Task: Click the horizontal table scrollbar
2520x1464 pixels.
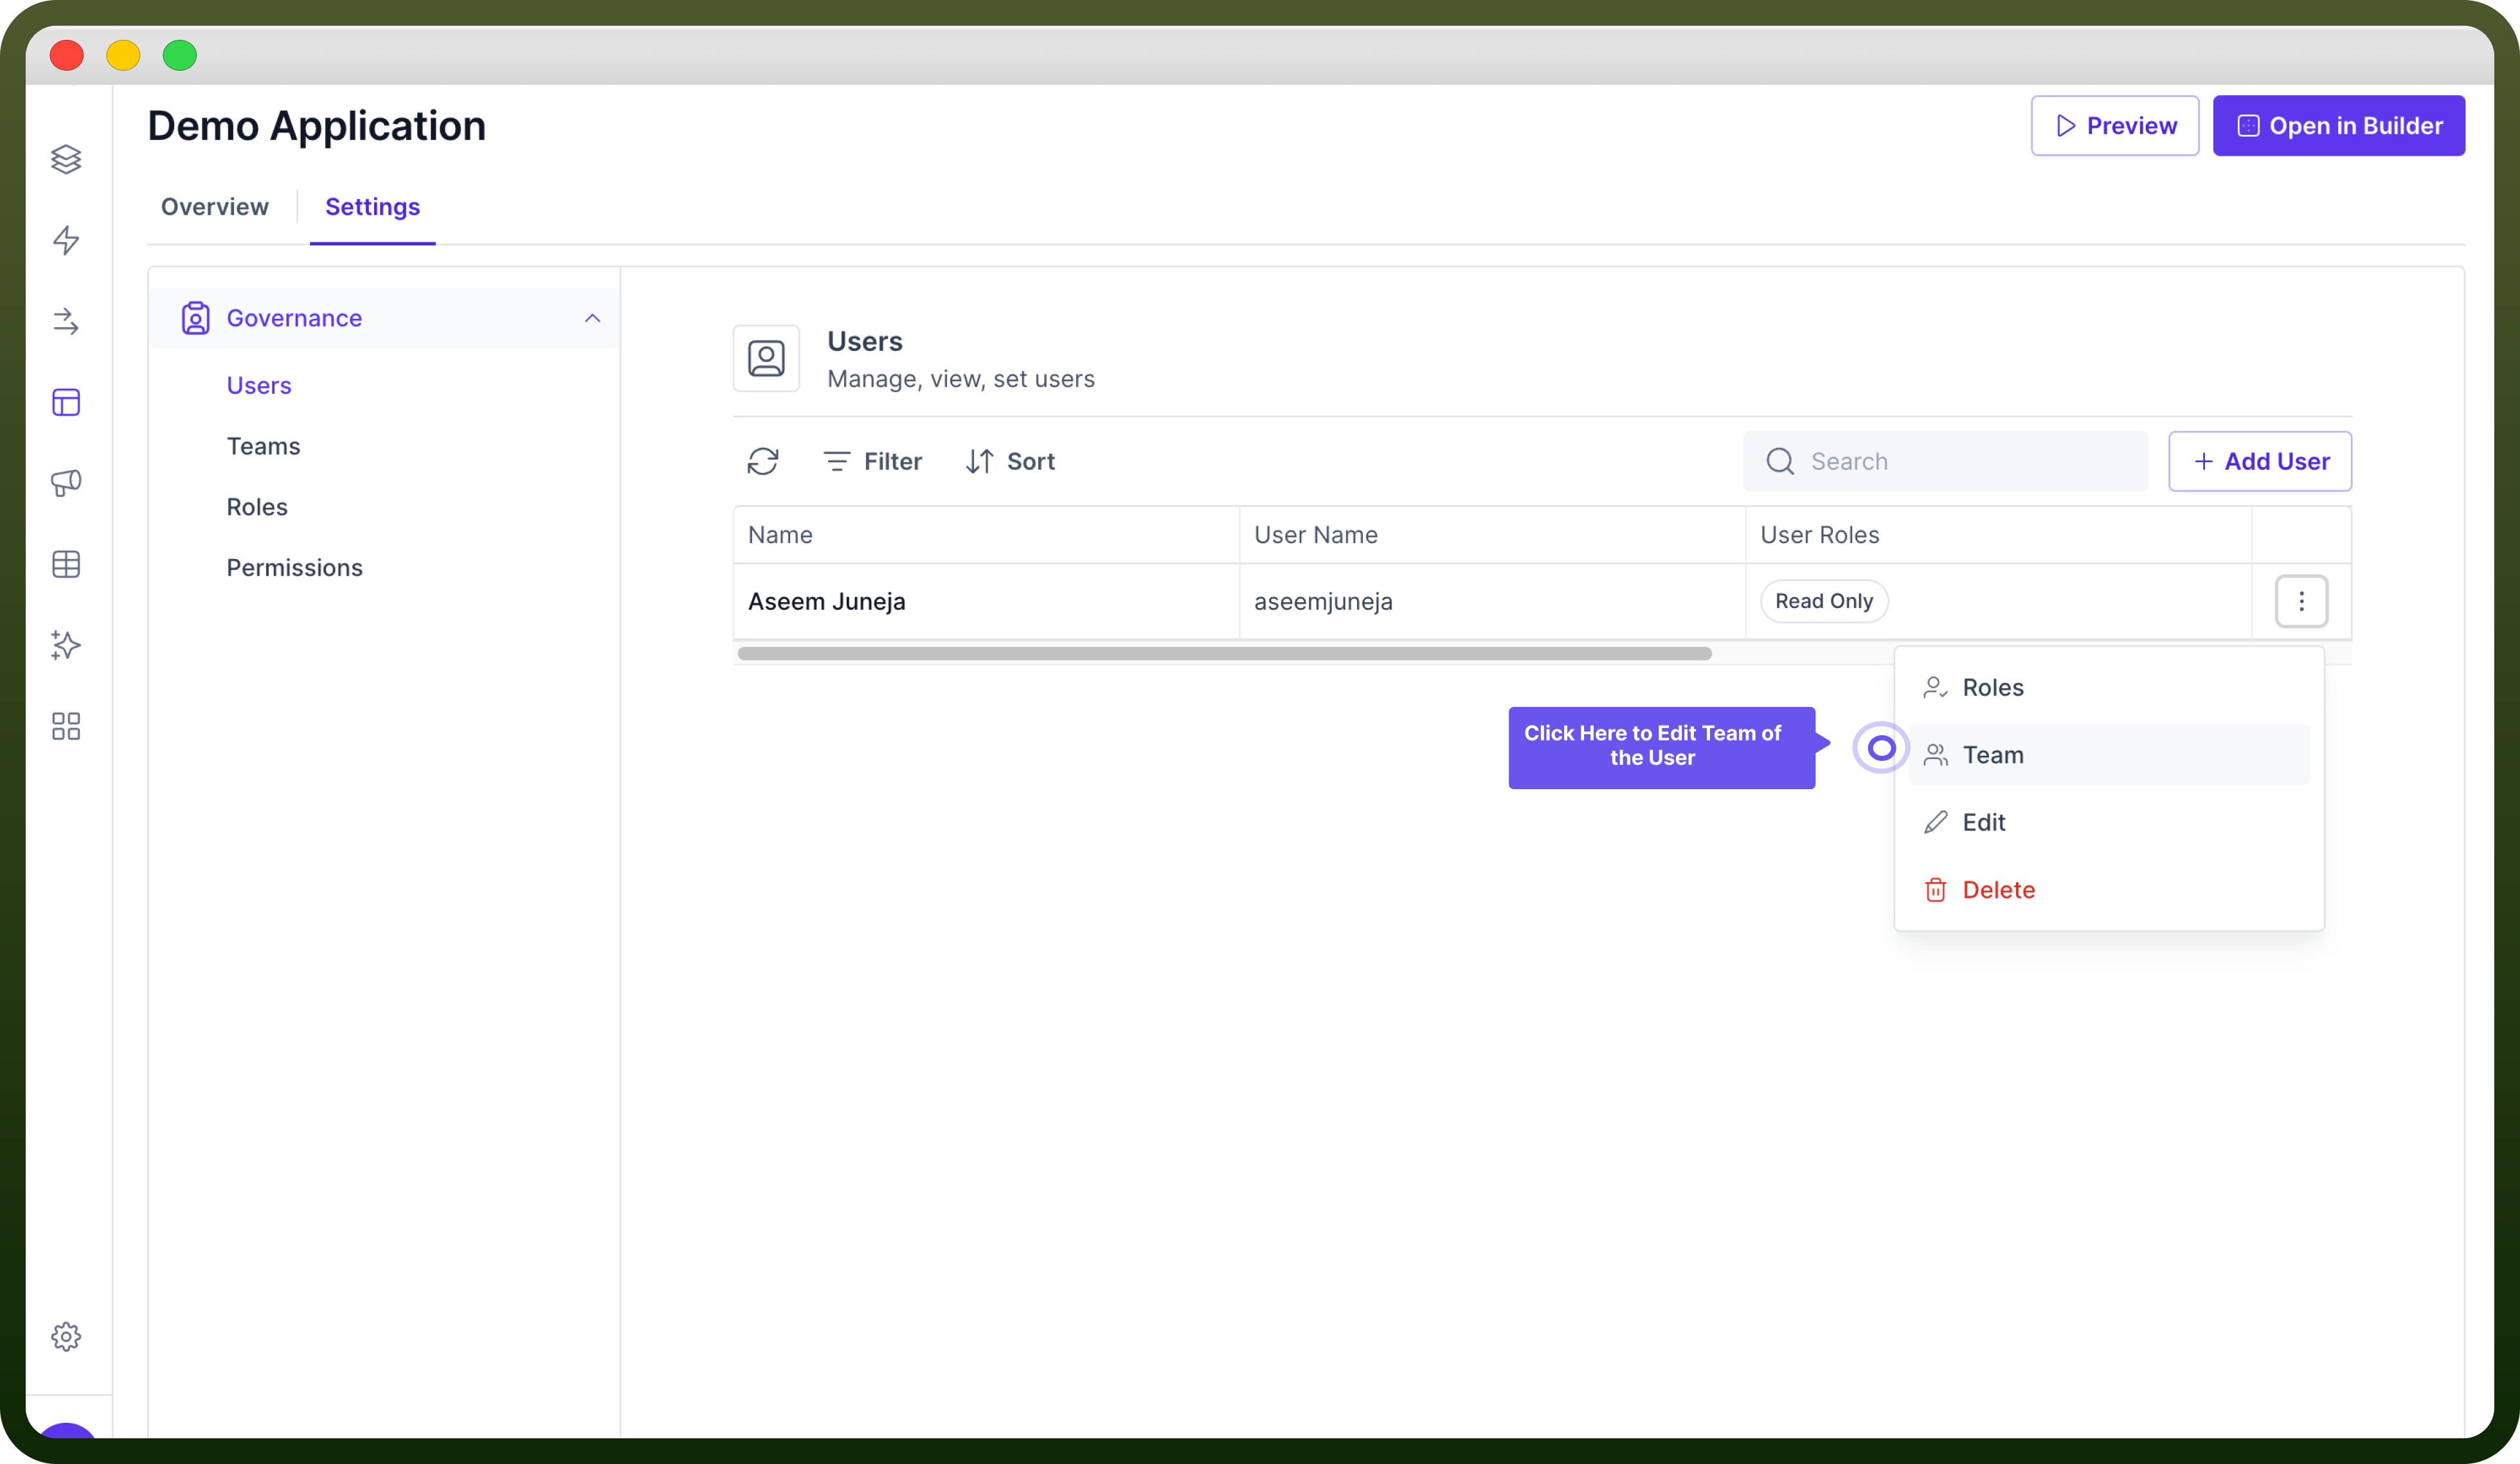Action: (x=1224, y=653)
